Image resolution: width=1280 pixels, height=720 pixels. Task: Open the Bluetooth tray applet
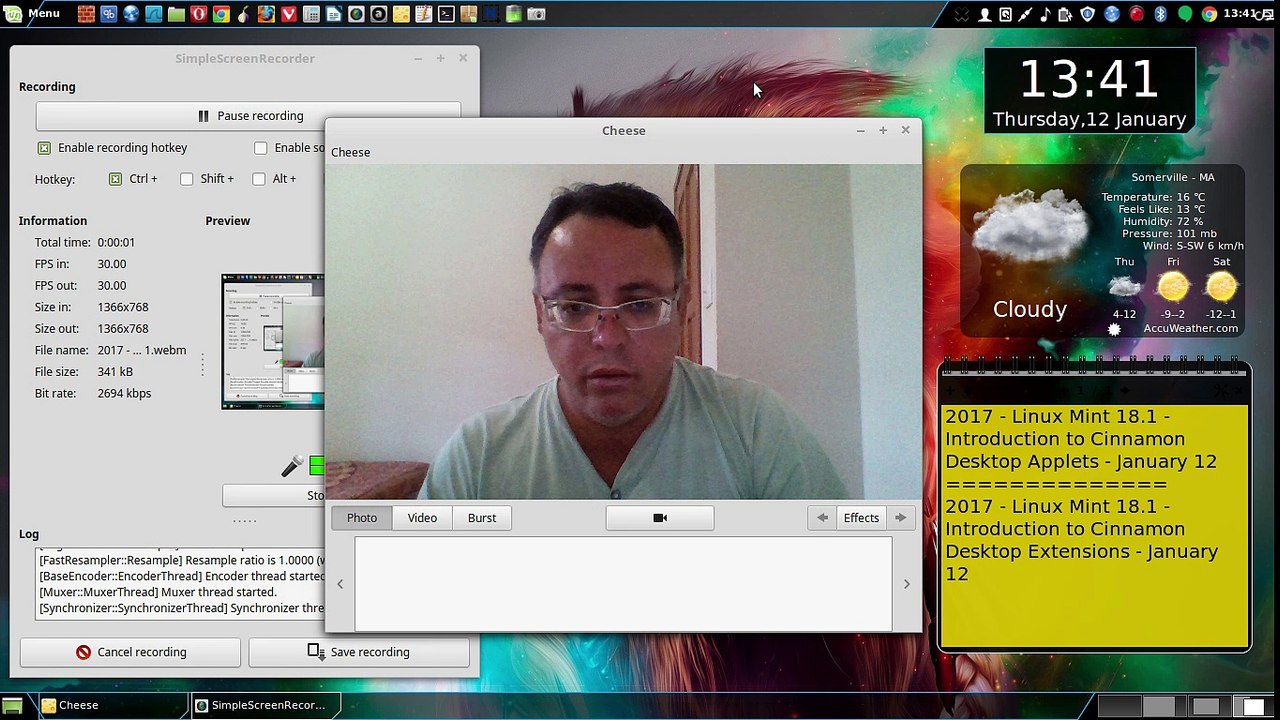(1161, 14)
